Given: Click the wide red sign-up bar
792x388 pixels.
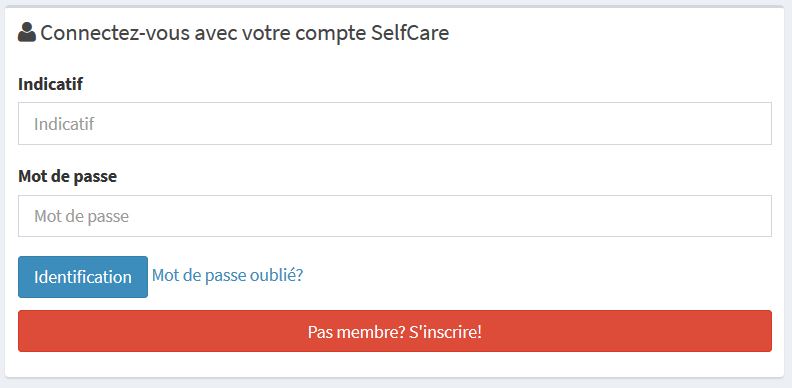Looking at the screenshot, I should coord(395,331).
